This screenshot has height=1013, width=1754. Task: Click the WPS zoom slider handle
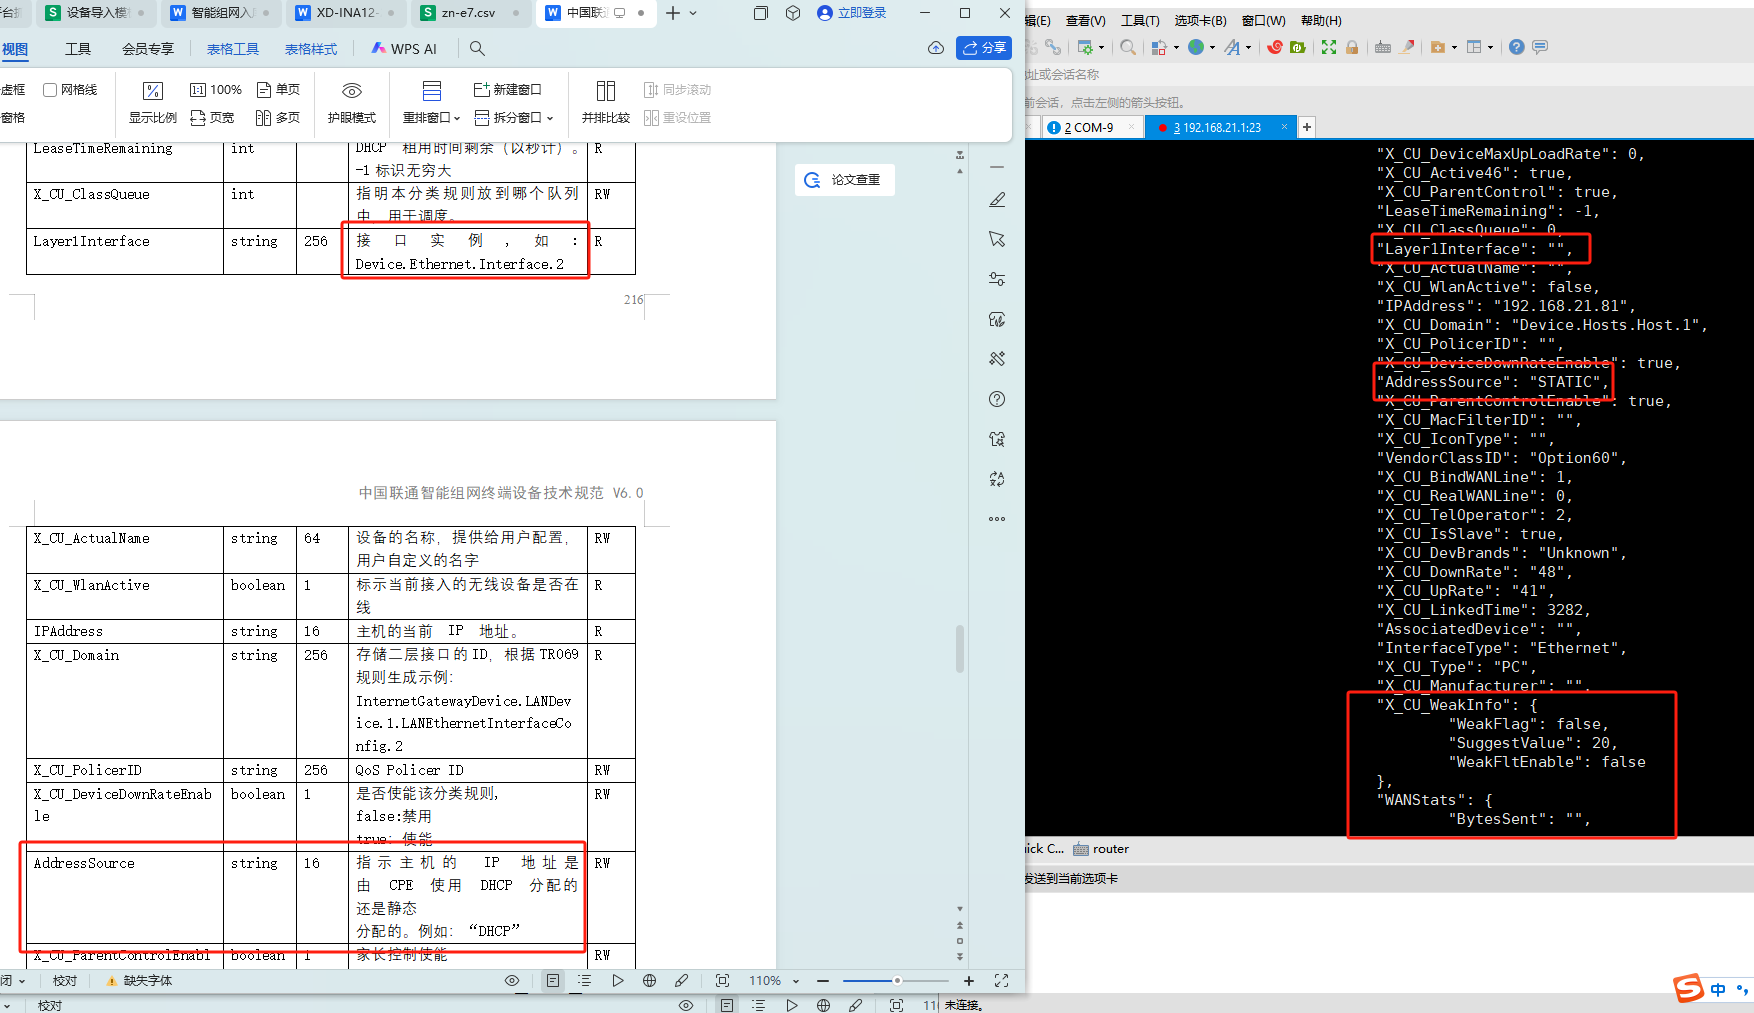(897, 981)
